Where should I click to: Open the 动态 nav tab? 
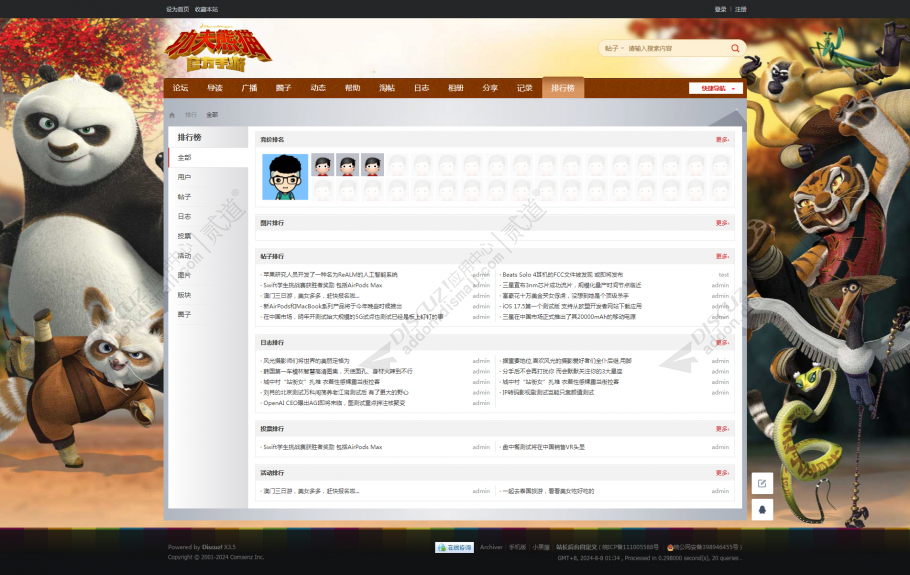click(x=318, y=88)
